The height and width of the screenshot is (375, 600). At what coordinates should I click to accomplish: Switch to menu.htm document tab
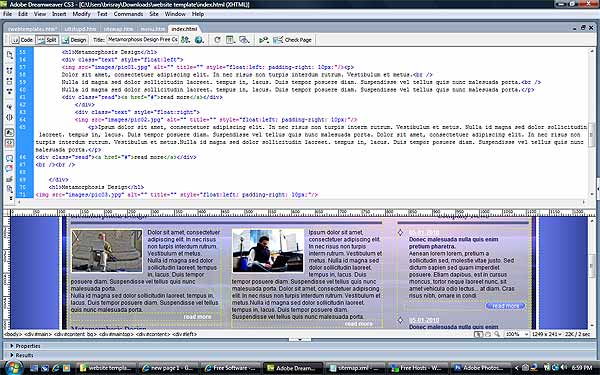pos(152,29)
